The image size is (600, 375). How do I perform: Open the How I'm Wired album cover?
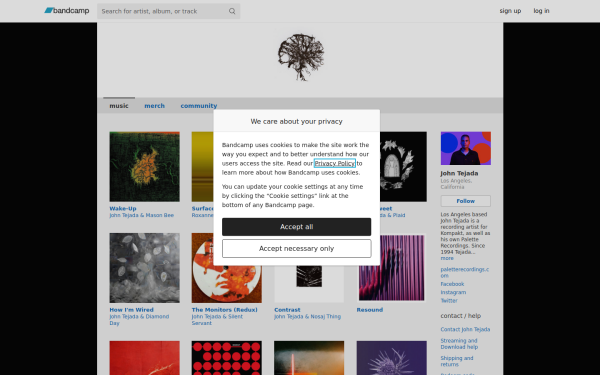click(x=144, y=268)
